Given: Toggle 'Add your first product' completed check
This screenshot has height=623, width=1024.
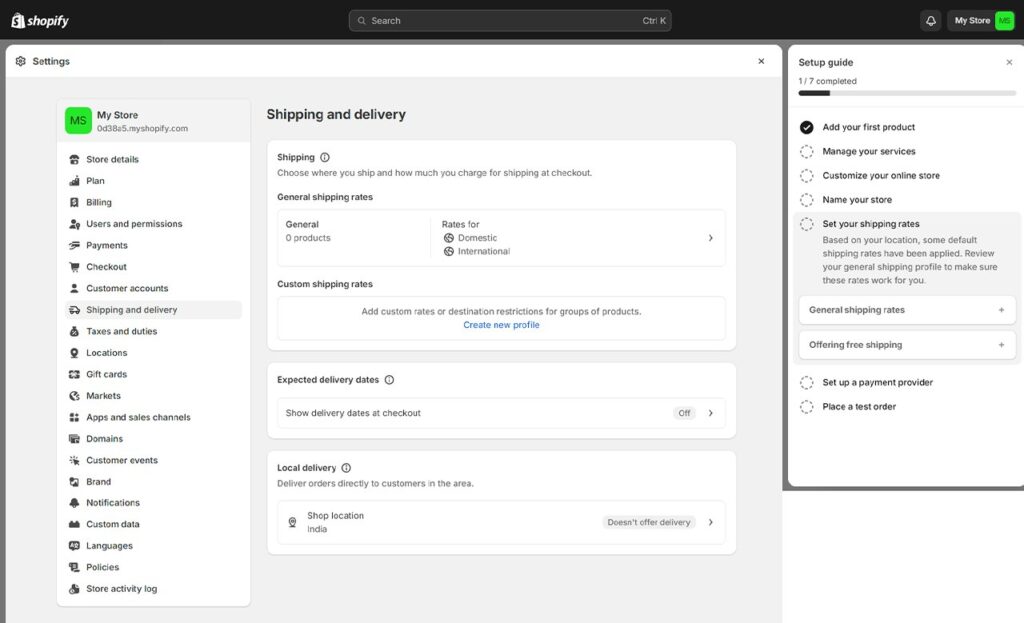Looking at the screenshot, I should coord(807,127).
